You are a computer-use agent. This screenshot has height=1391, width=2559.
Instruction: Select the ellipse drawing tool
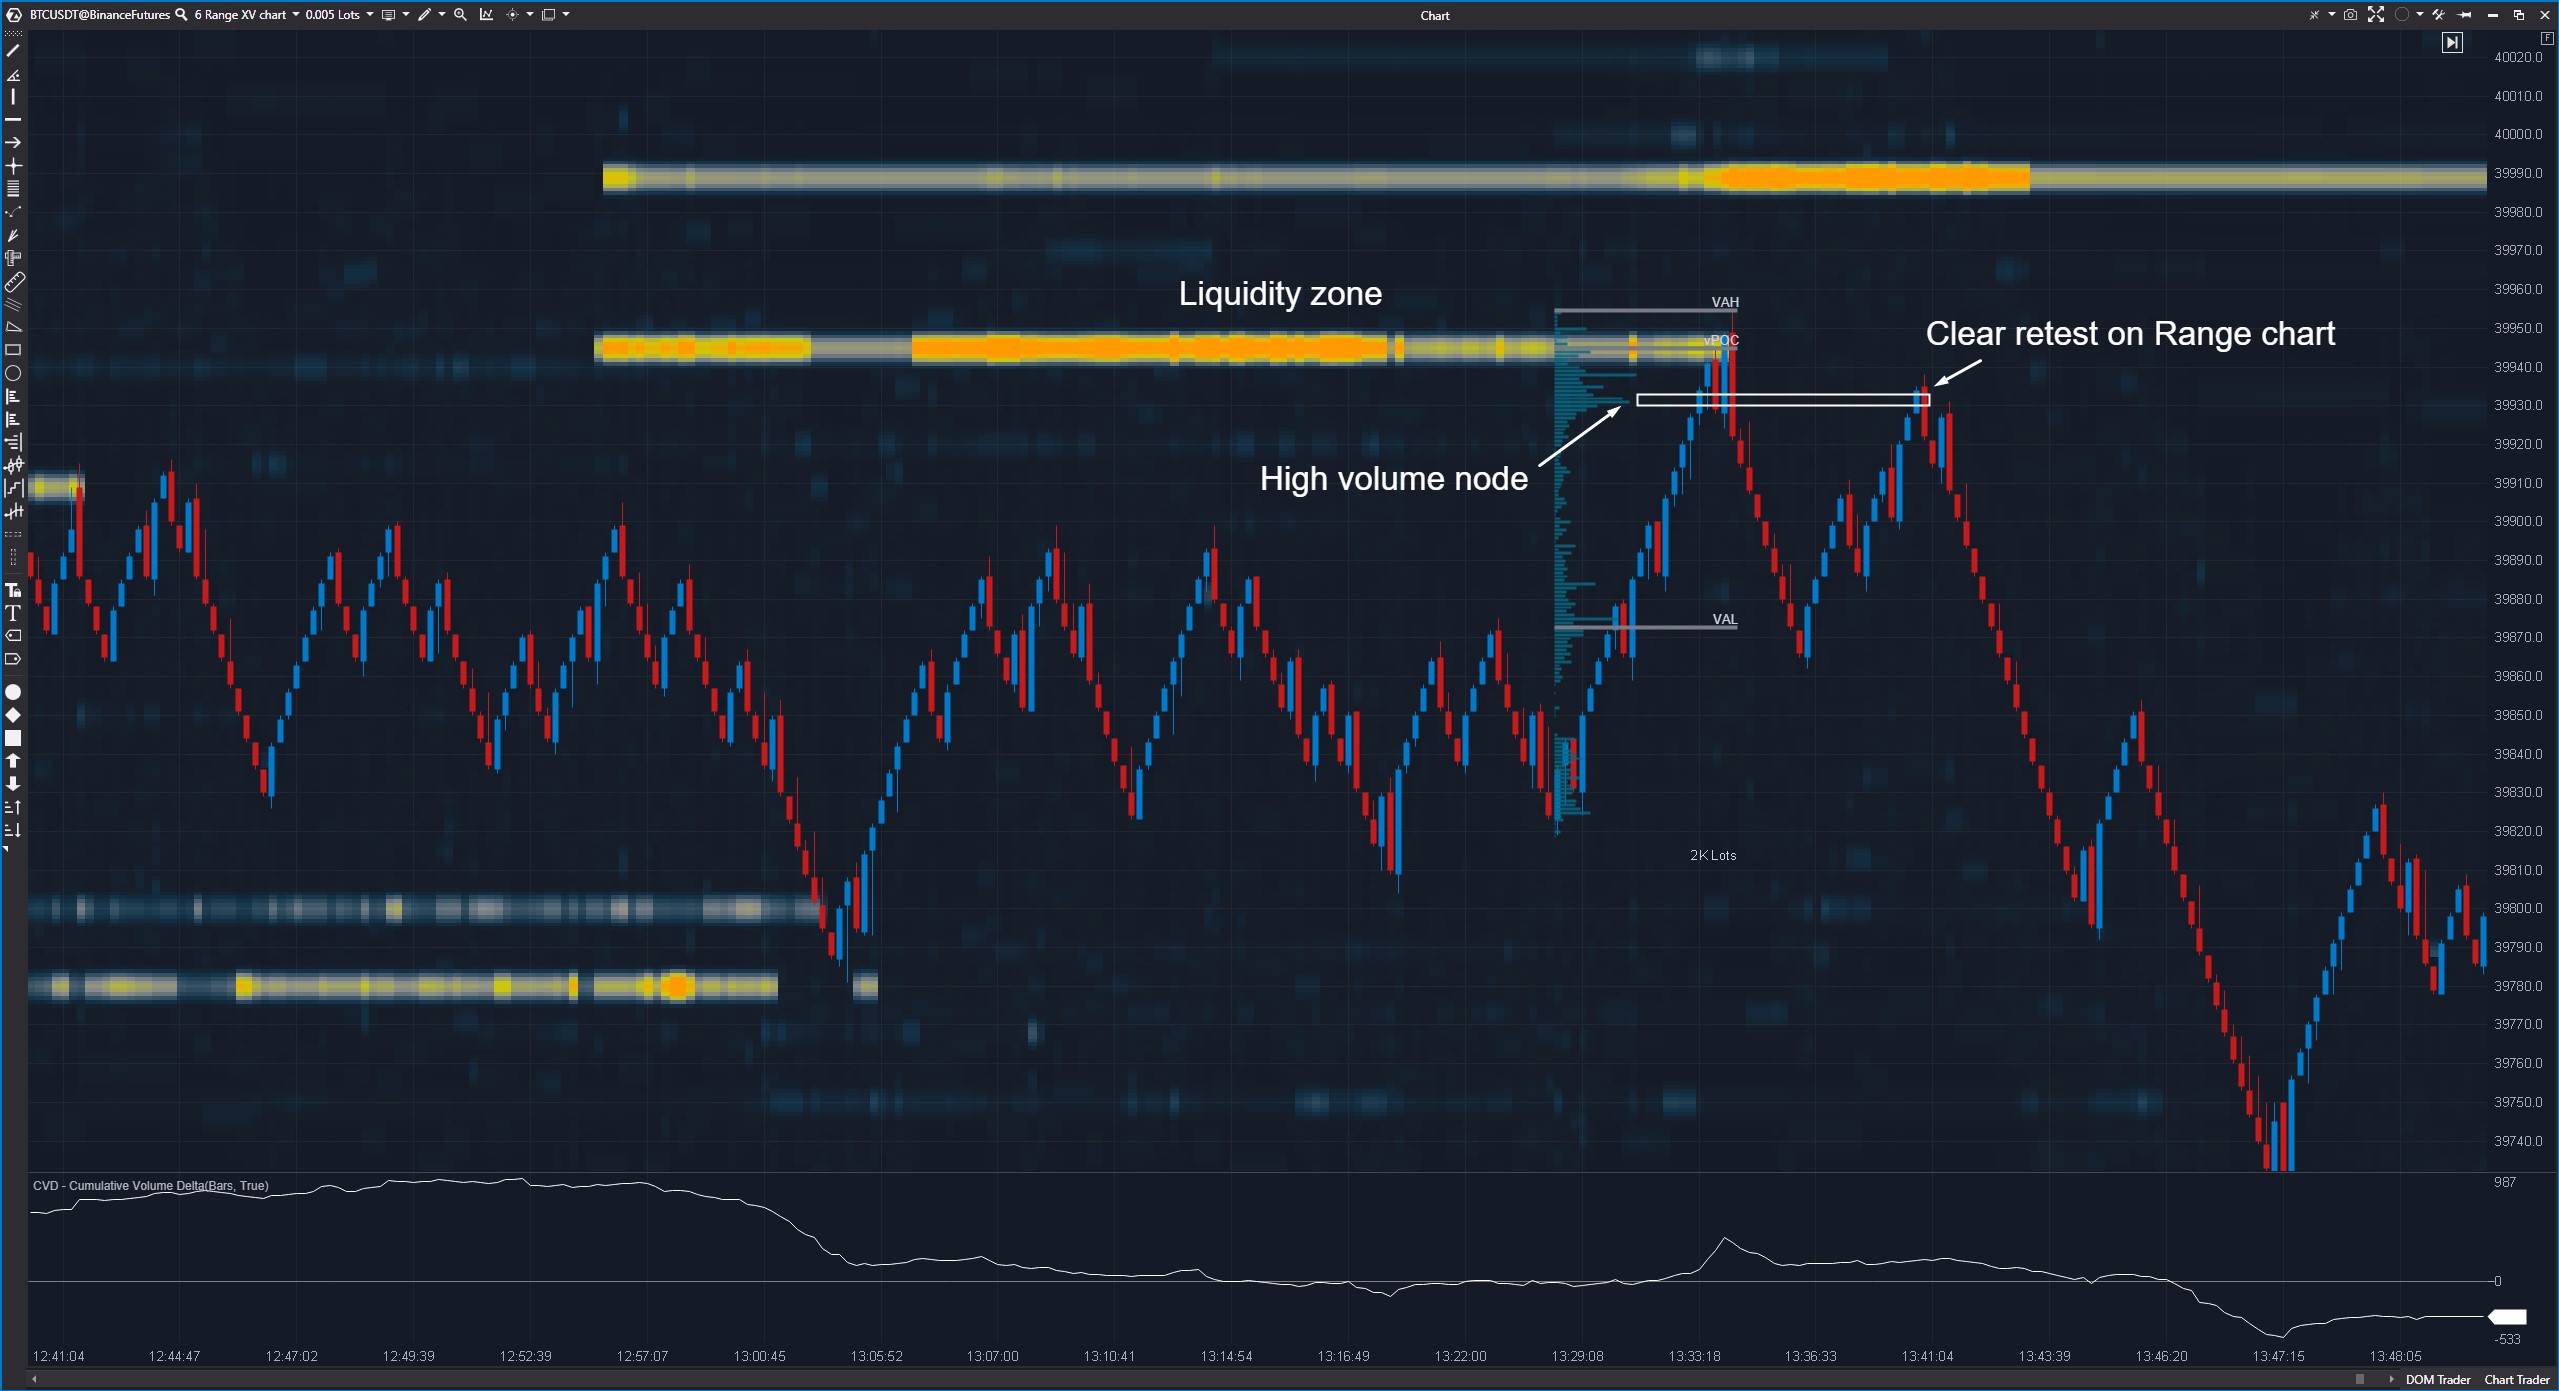13,373
